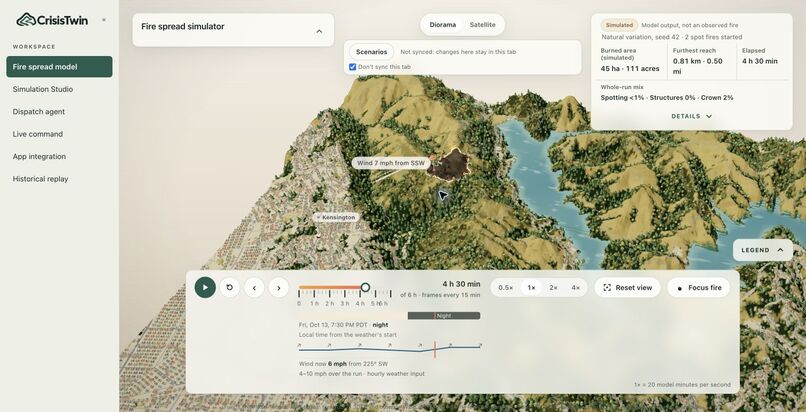Toggle the Don't sync this tab checkbox
806x412 pixels.
tap(353, 67)
